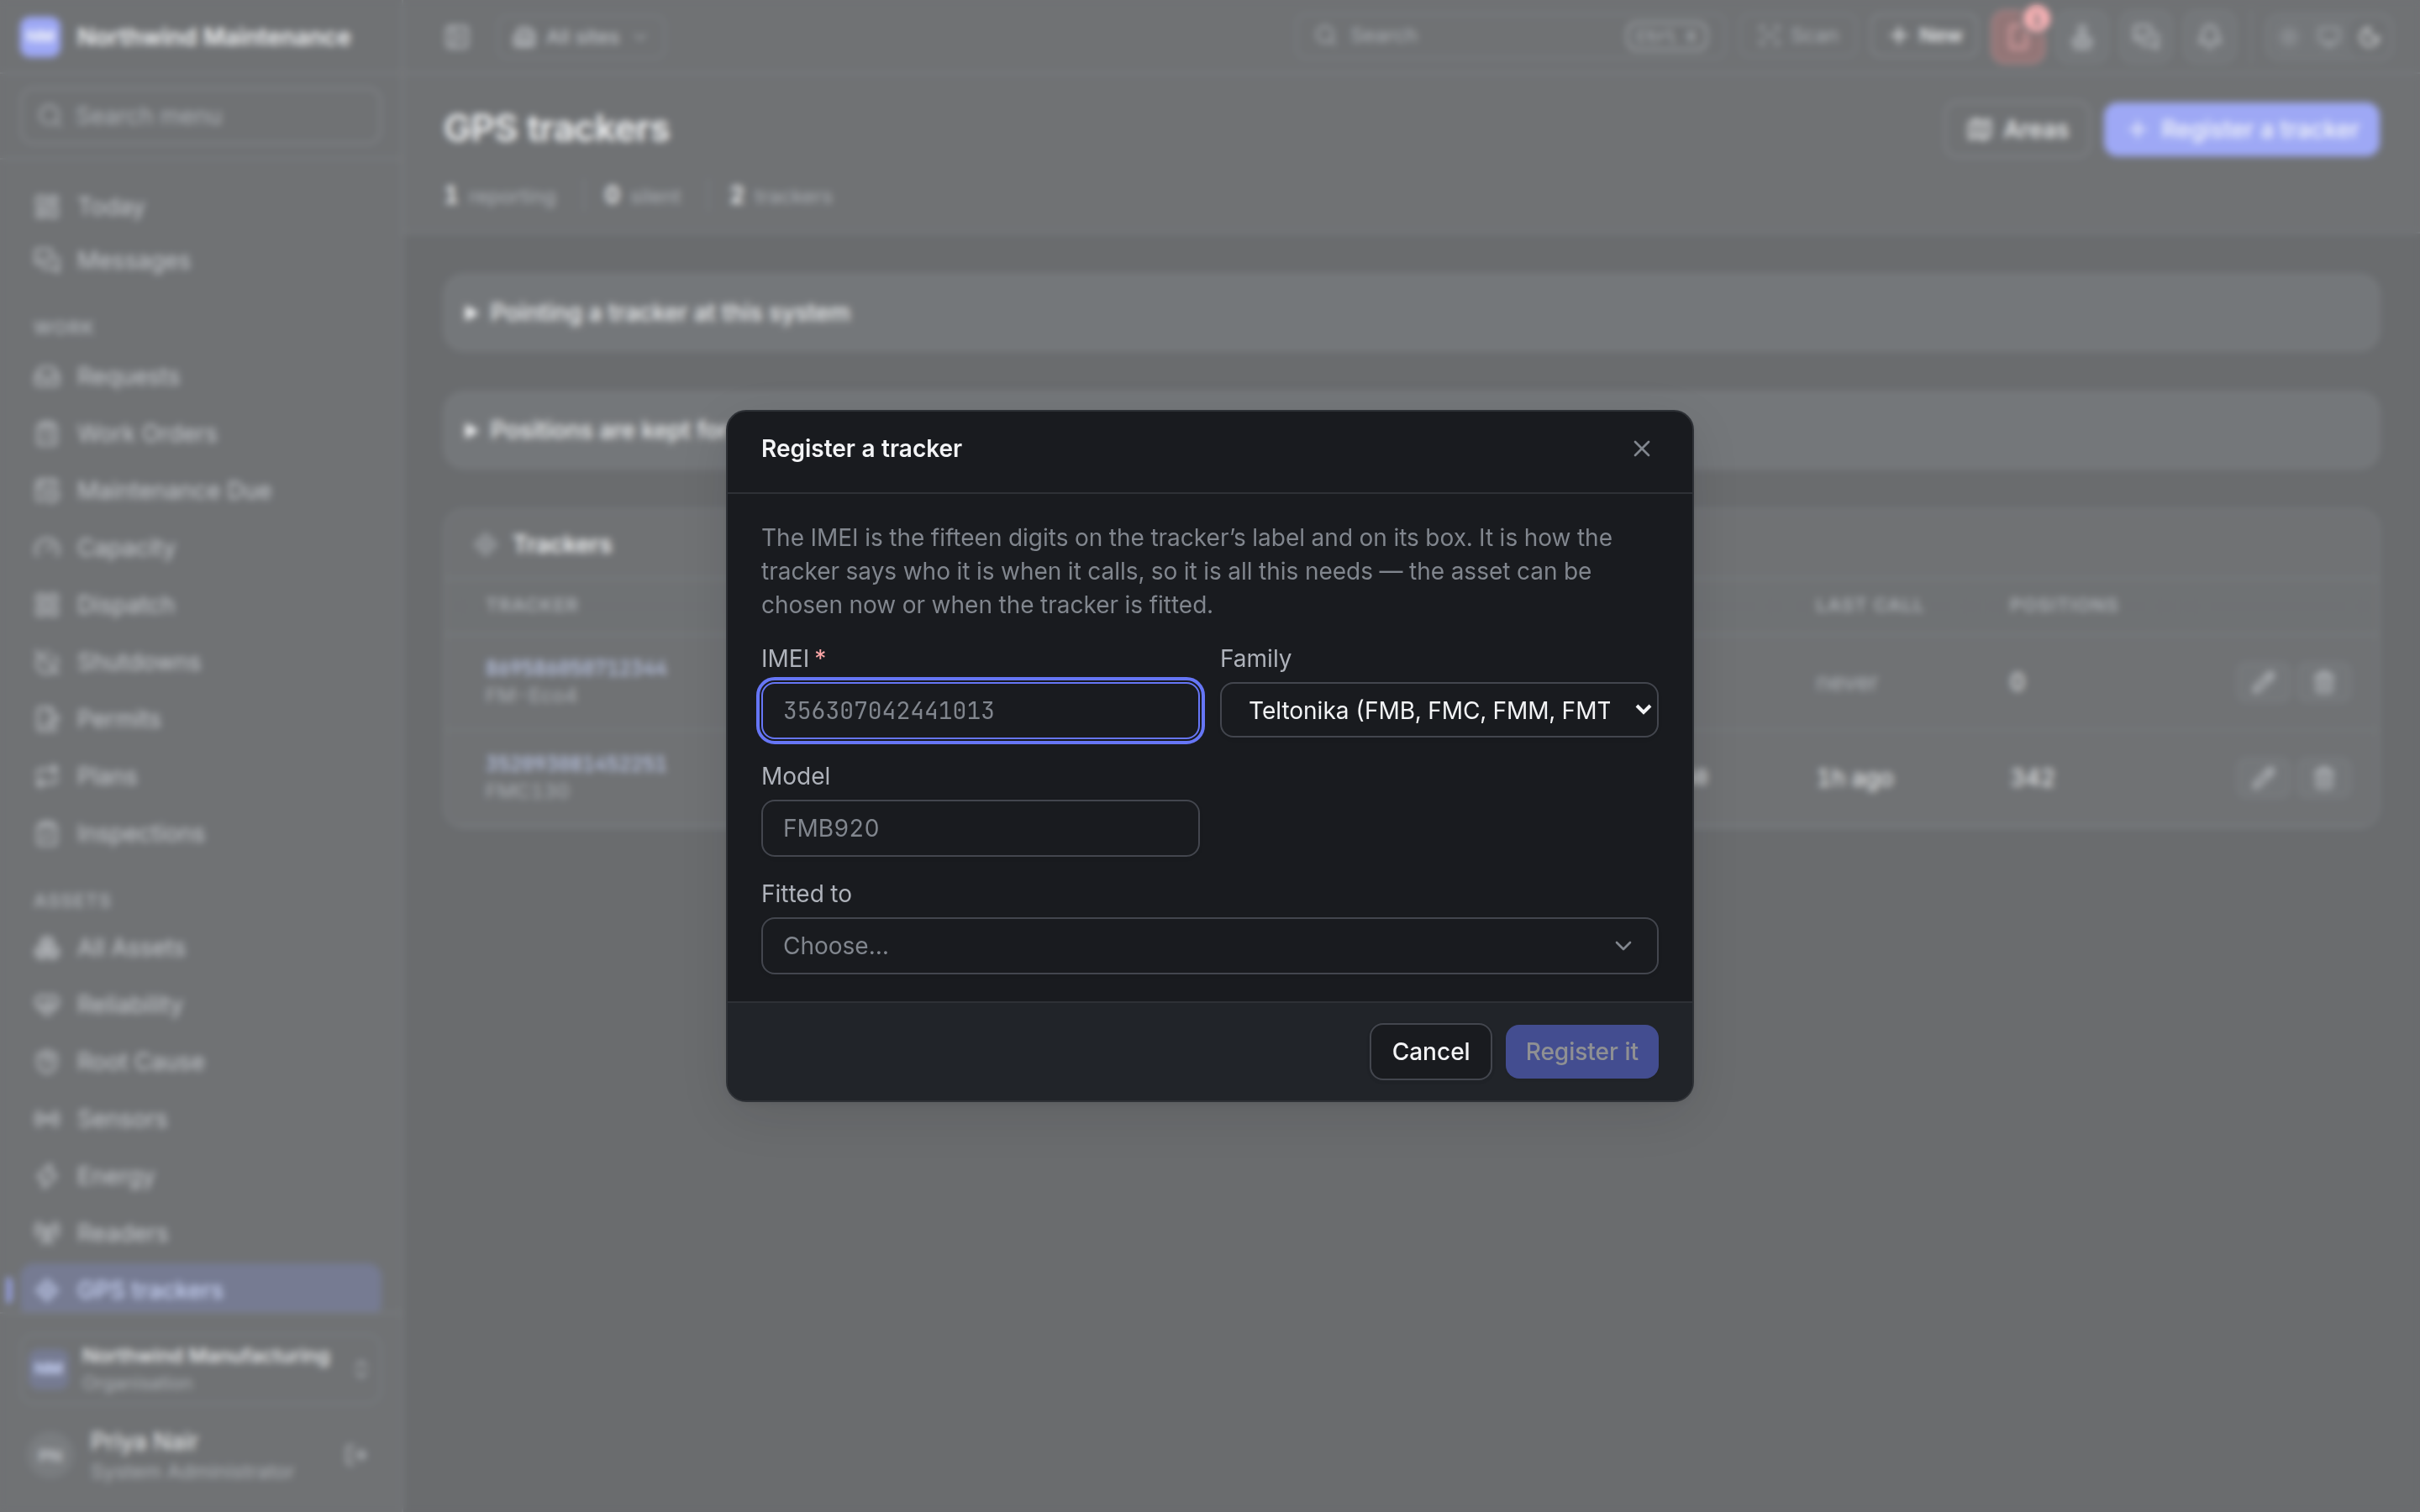The height and width of the screenshot is (1512, 2420).
Task: Go to Messages in the sidebar
Action: [x=200, y=261]
